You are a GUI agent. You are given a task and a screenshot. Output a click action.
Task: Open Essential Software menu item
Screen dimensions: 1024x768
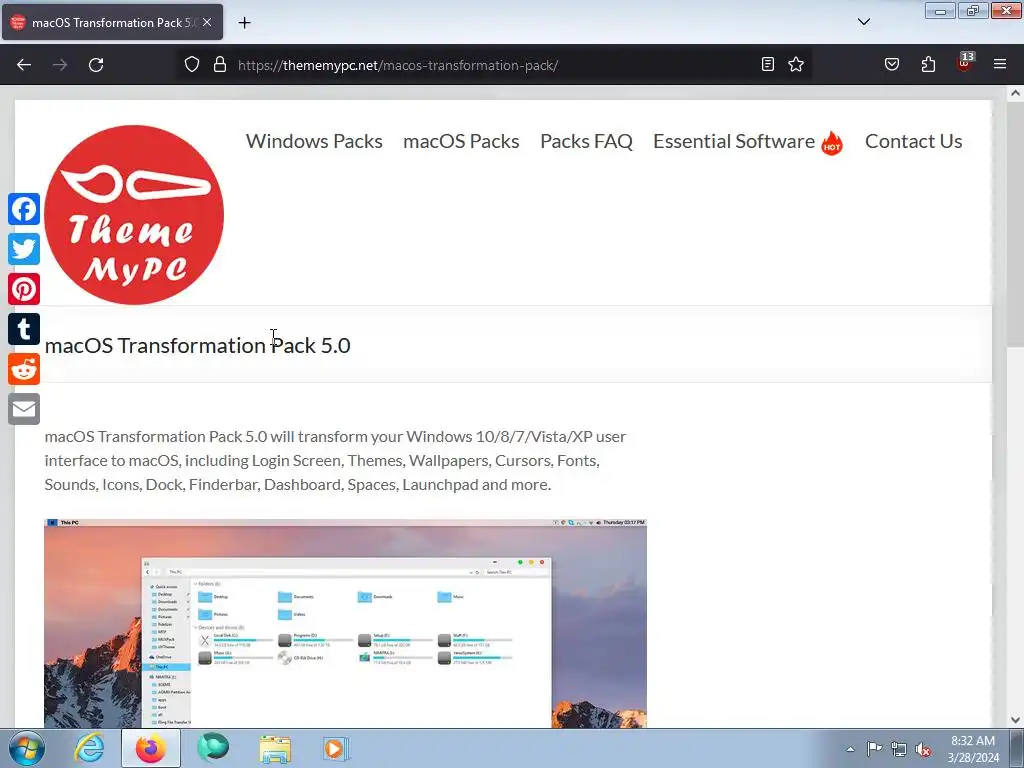click(x=748, y=142)
